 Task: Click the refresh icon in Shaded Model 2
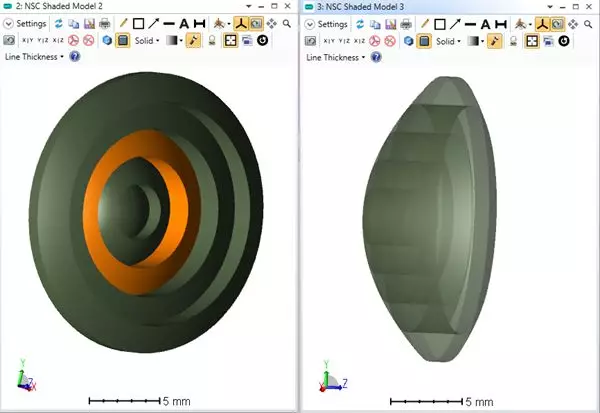click(x=58, y=23)
